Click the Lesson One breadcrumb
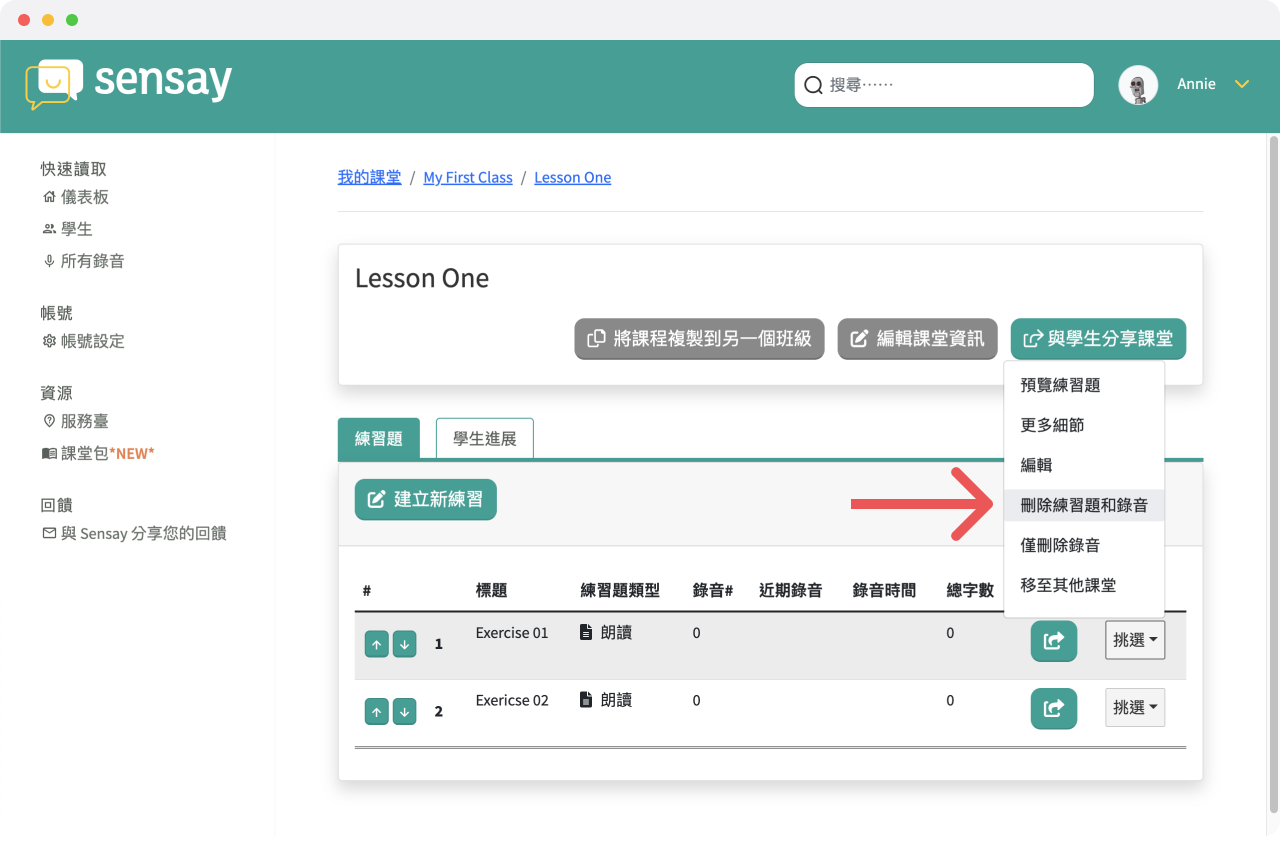This screenshot has height=850, width=1280. [x=573, y=177]
